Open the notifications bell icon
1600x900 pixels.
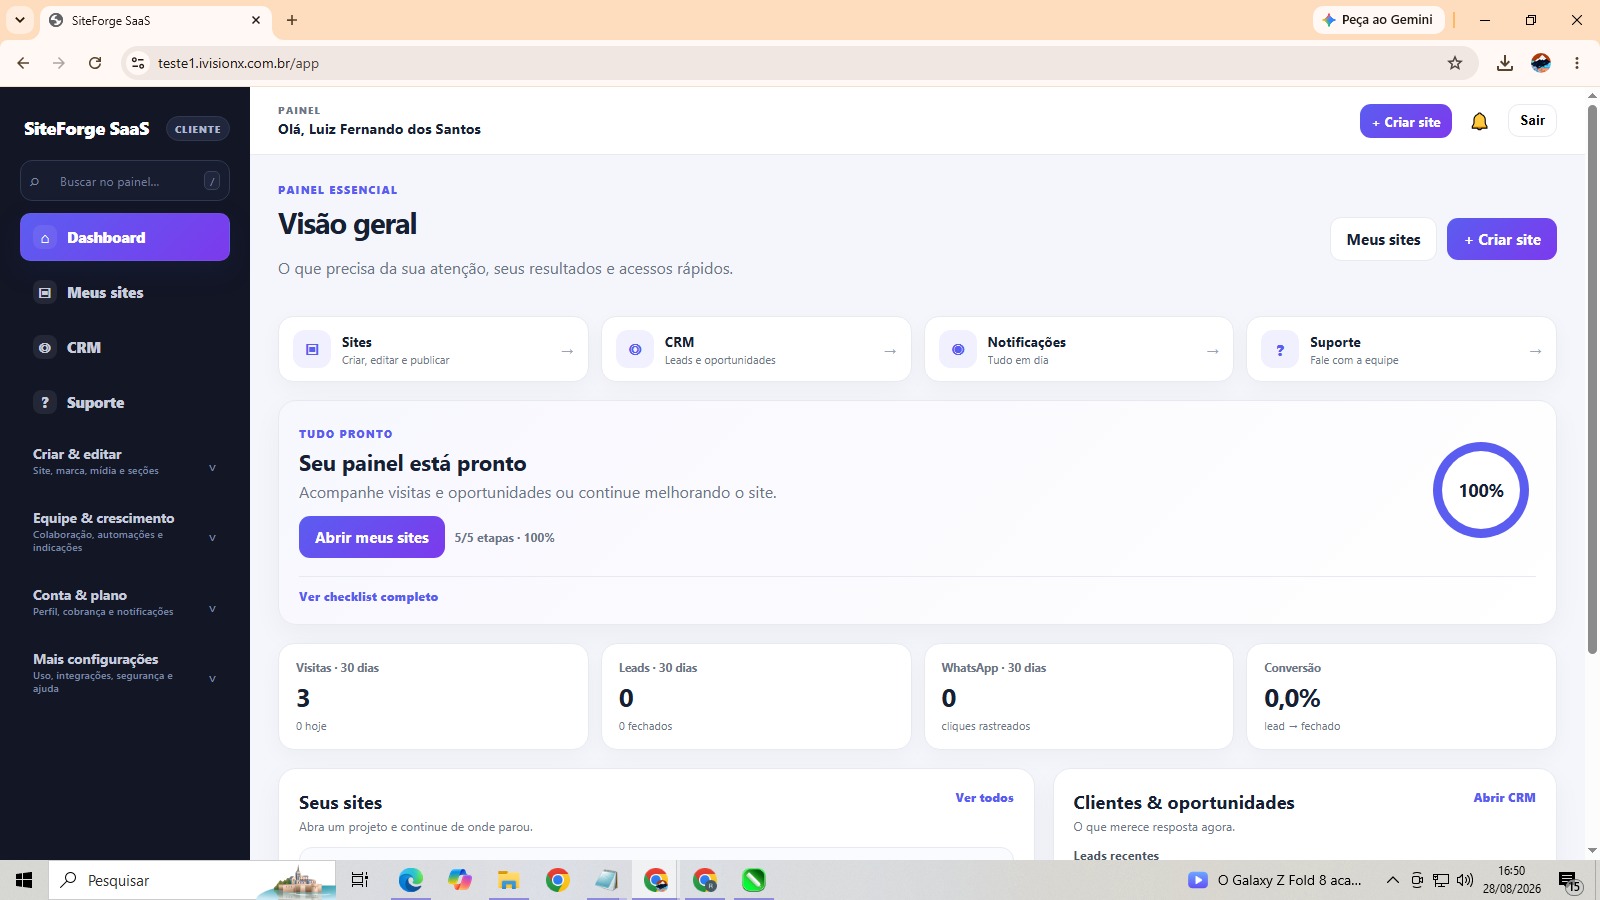point(1479,121)
